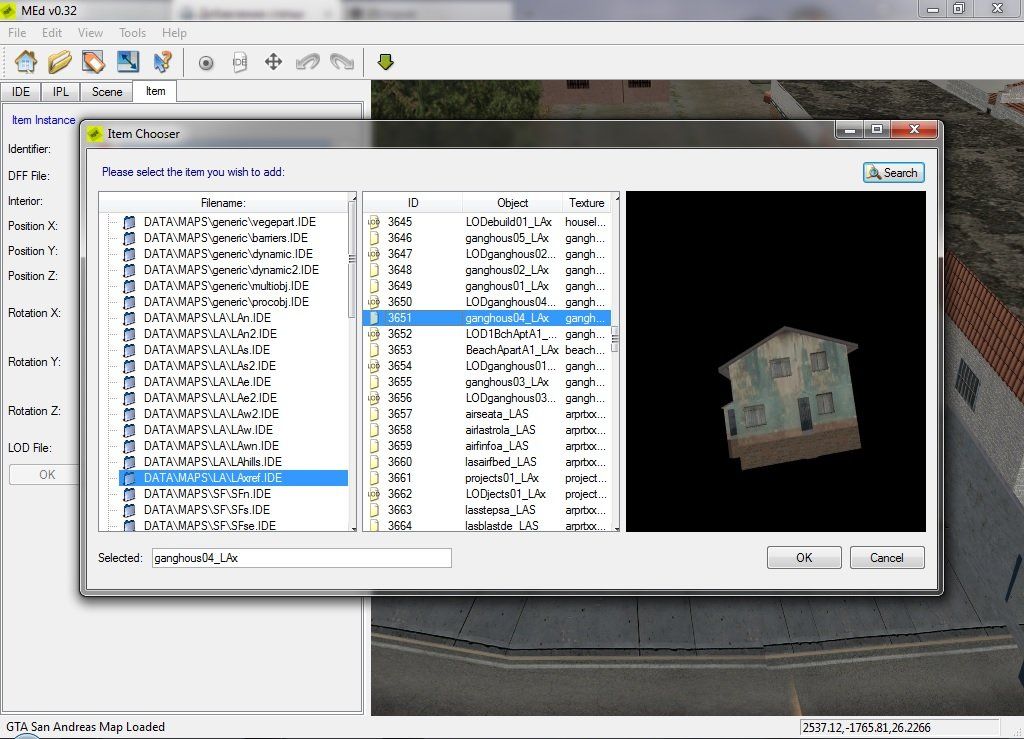
Task: Select DATA\MAPS\LA\LAhills.IDE file
Action: tap(213, 462)
